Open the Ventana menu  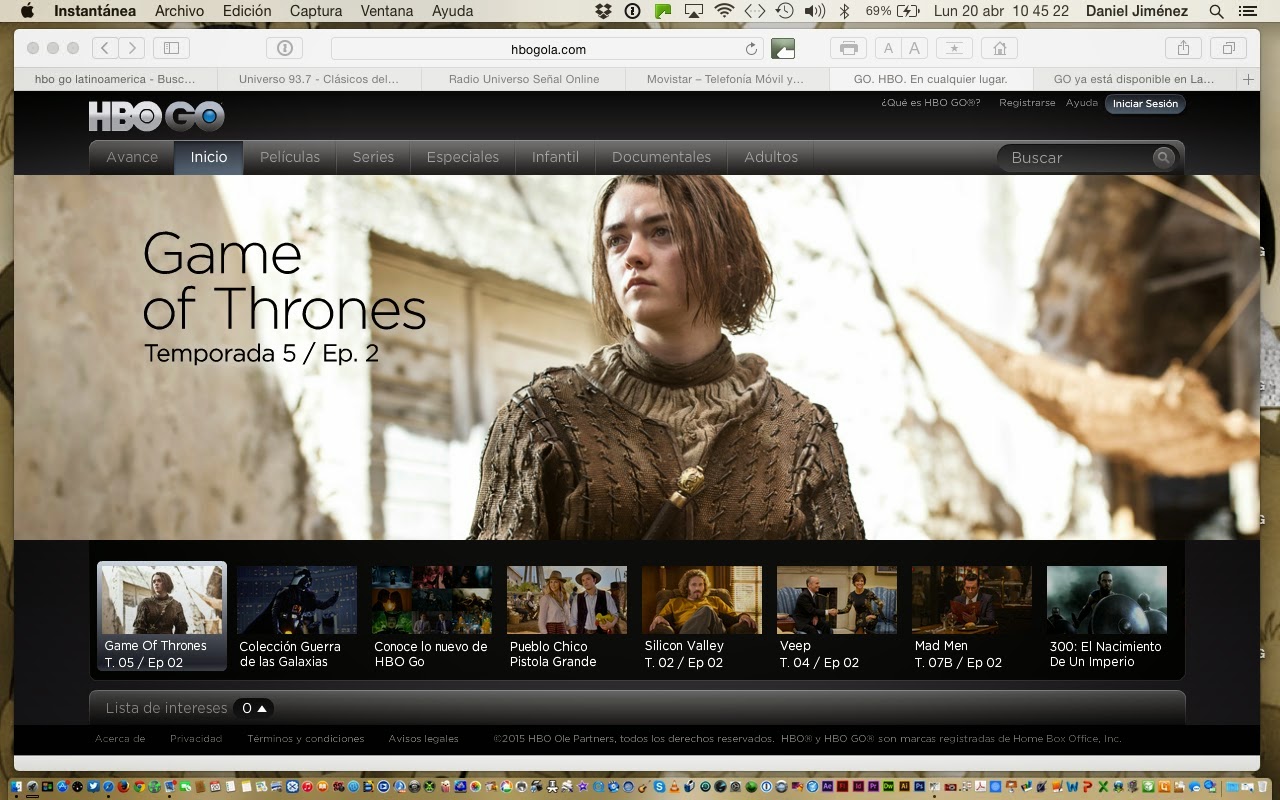pos(387,11)
